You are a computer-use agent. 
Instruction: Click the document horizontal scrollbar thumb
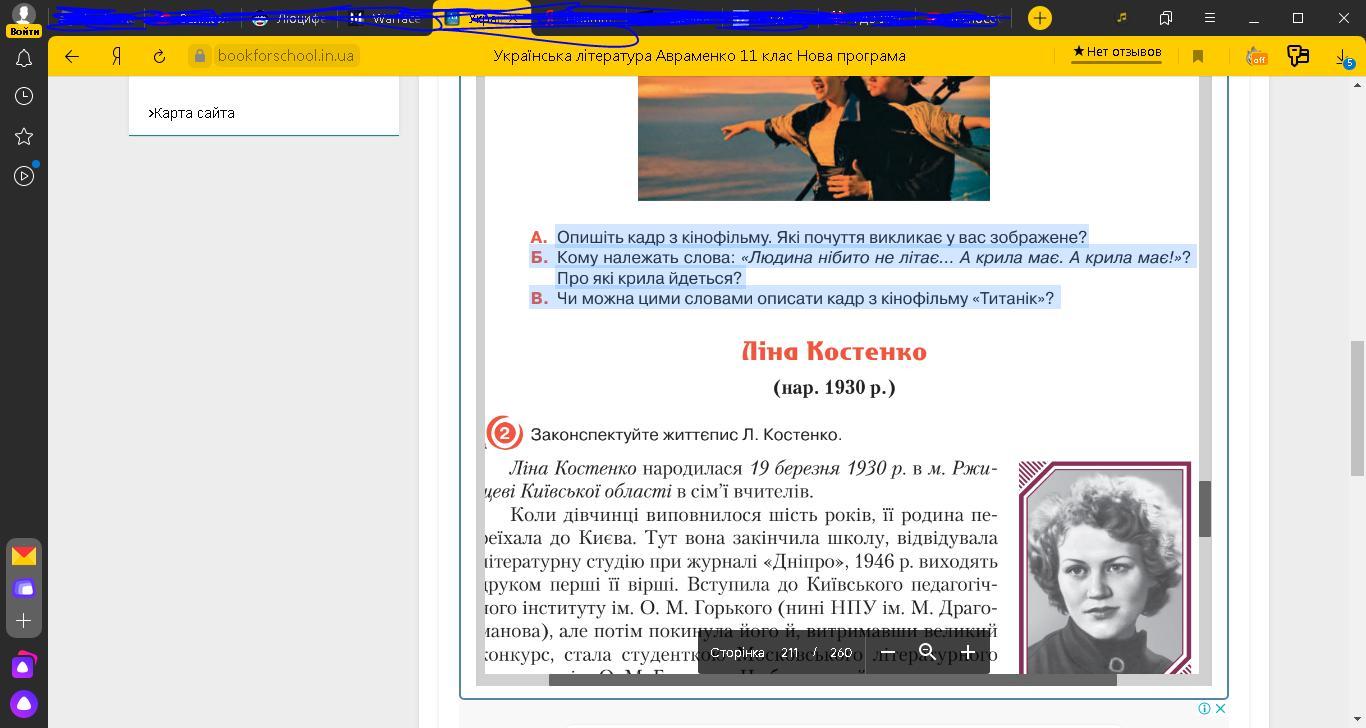pos(832,680)
